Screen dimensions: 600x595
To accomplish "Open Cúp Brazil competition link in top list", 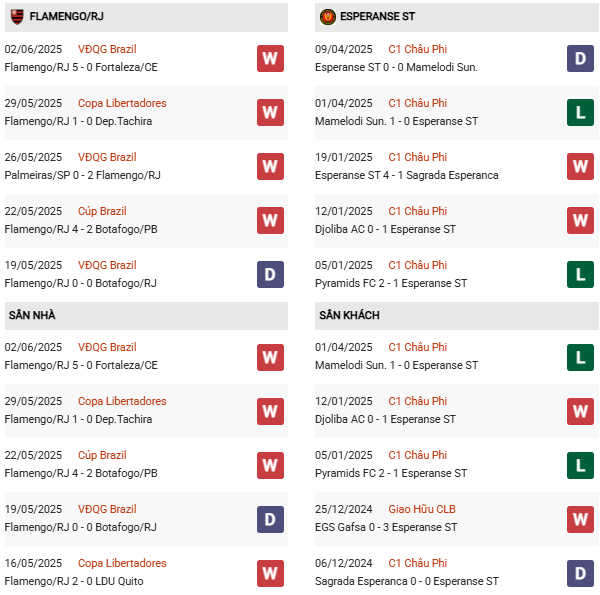I will tap(102, 211).
